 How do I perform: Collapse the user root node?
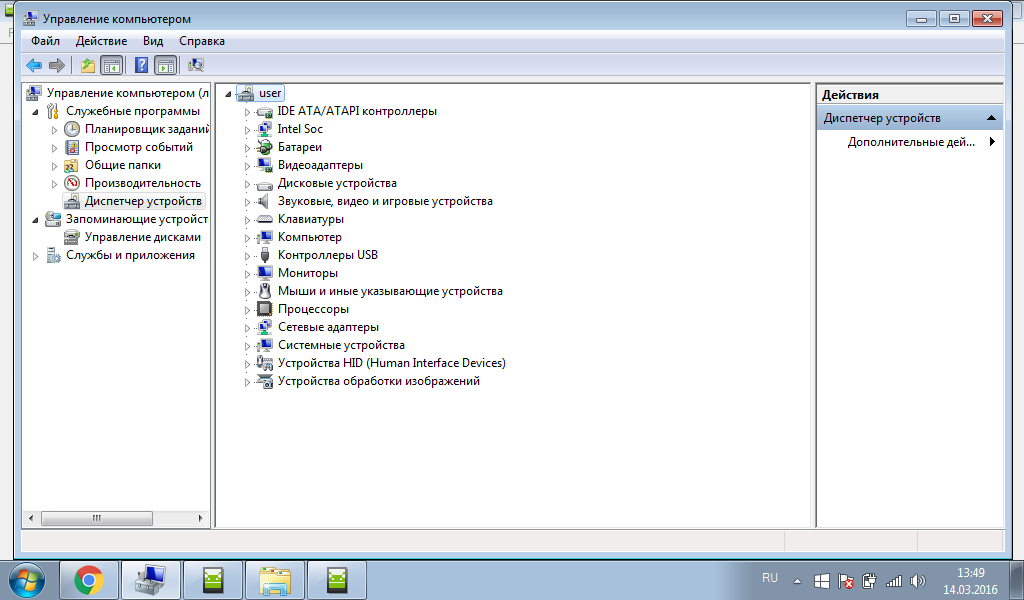point(228,94)
